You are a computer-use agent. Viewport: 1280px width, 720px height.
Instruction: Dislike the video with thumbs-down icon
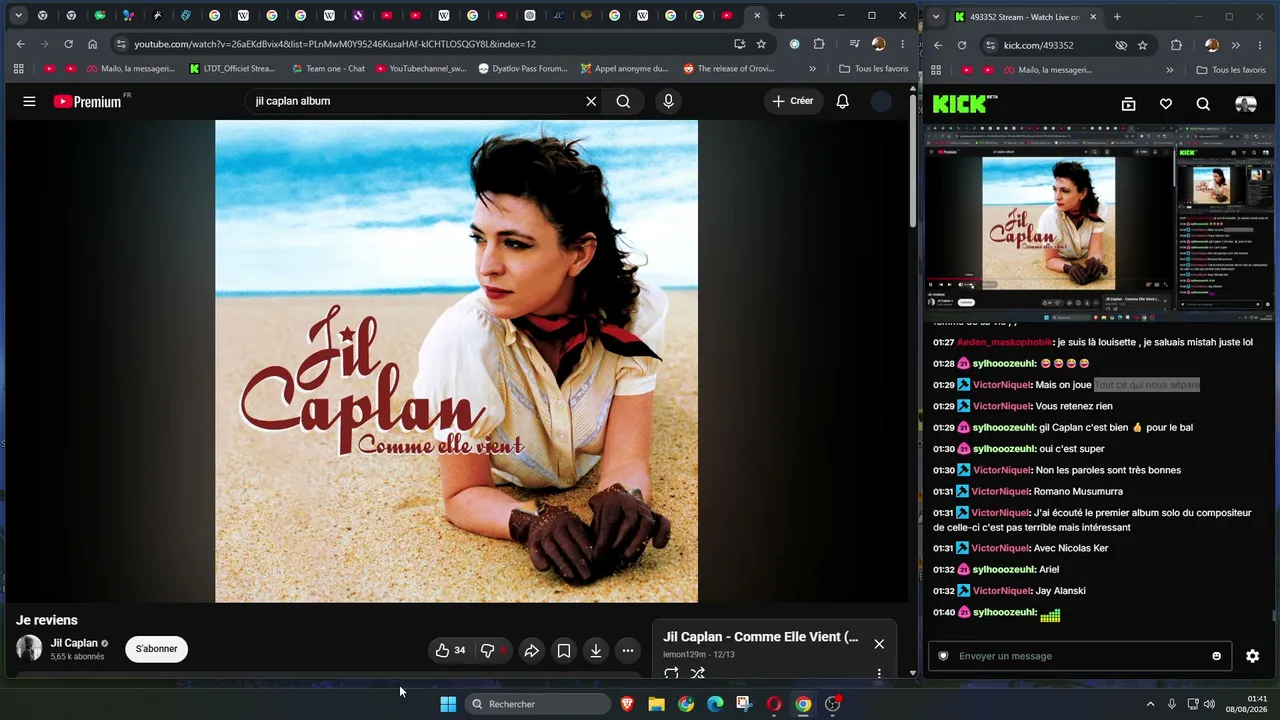tap(487, 650)
